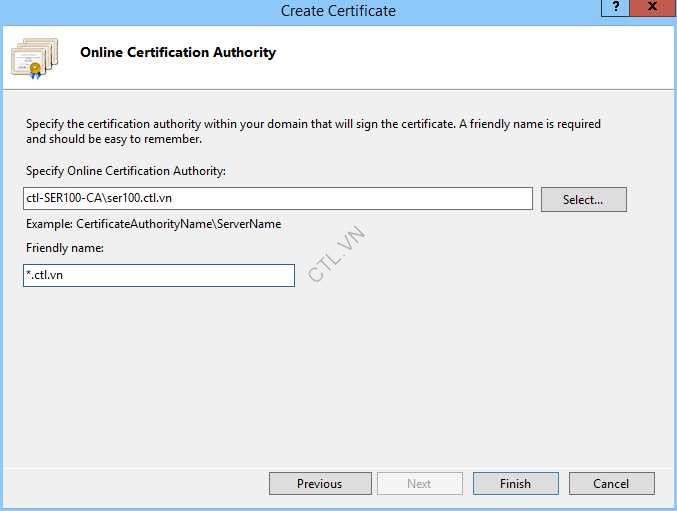Click the Online Certification Authority heading
The image size is (677, 511).
tap(178, 52)
